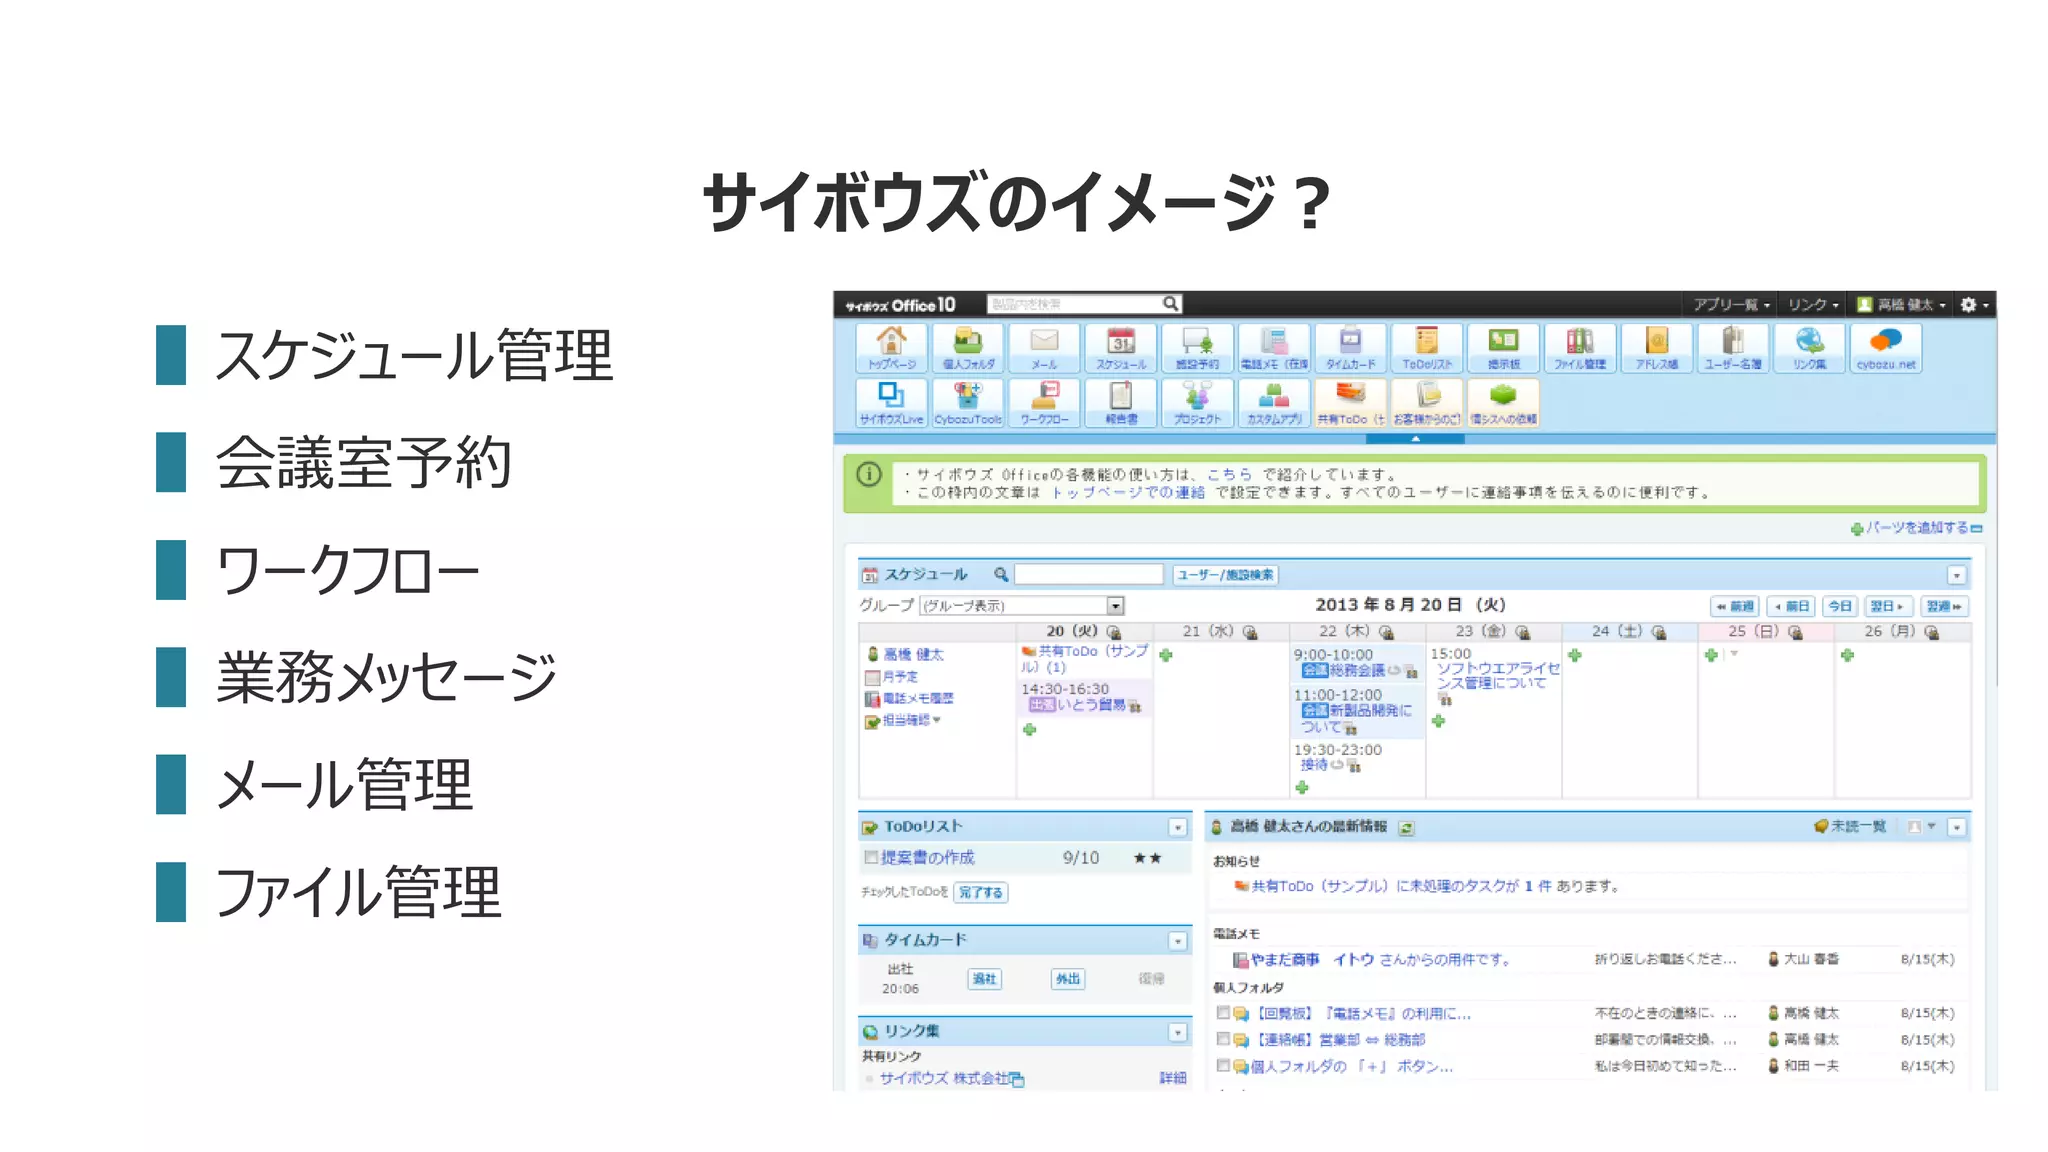Jump to 今日 in schedule

pos(1840,606)
